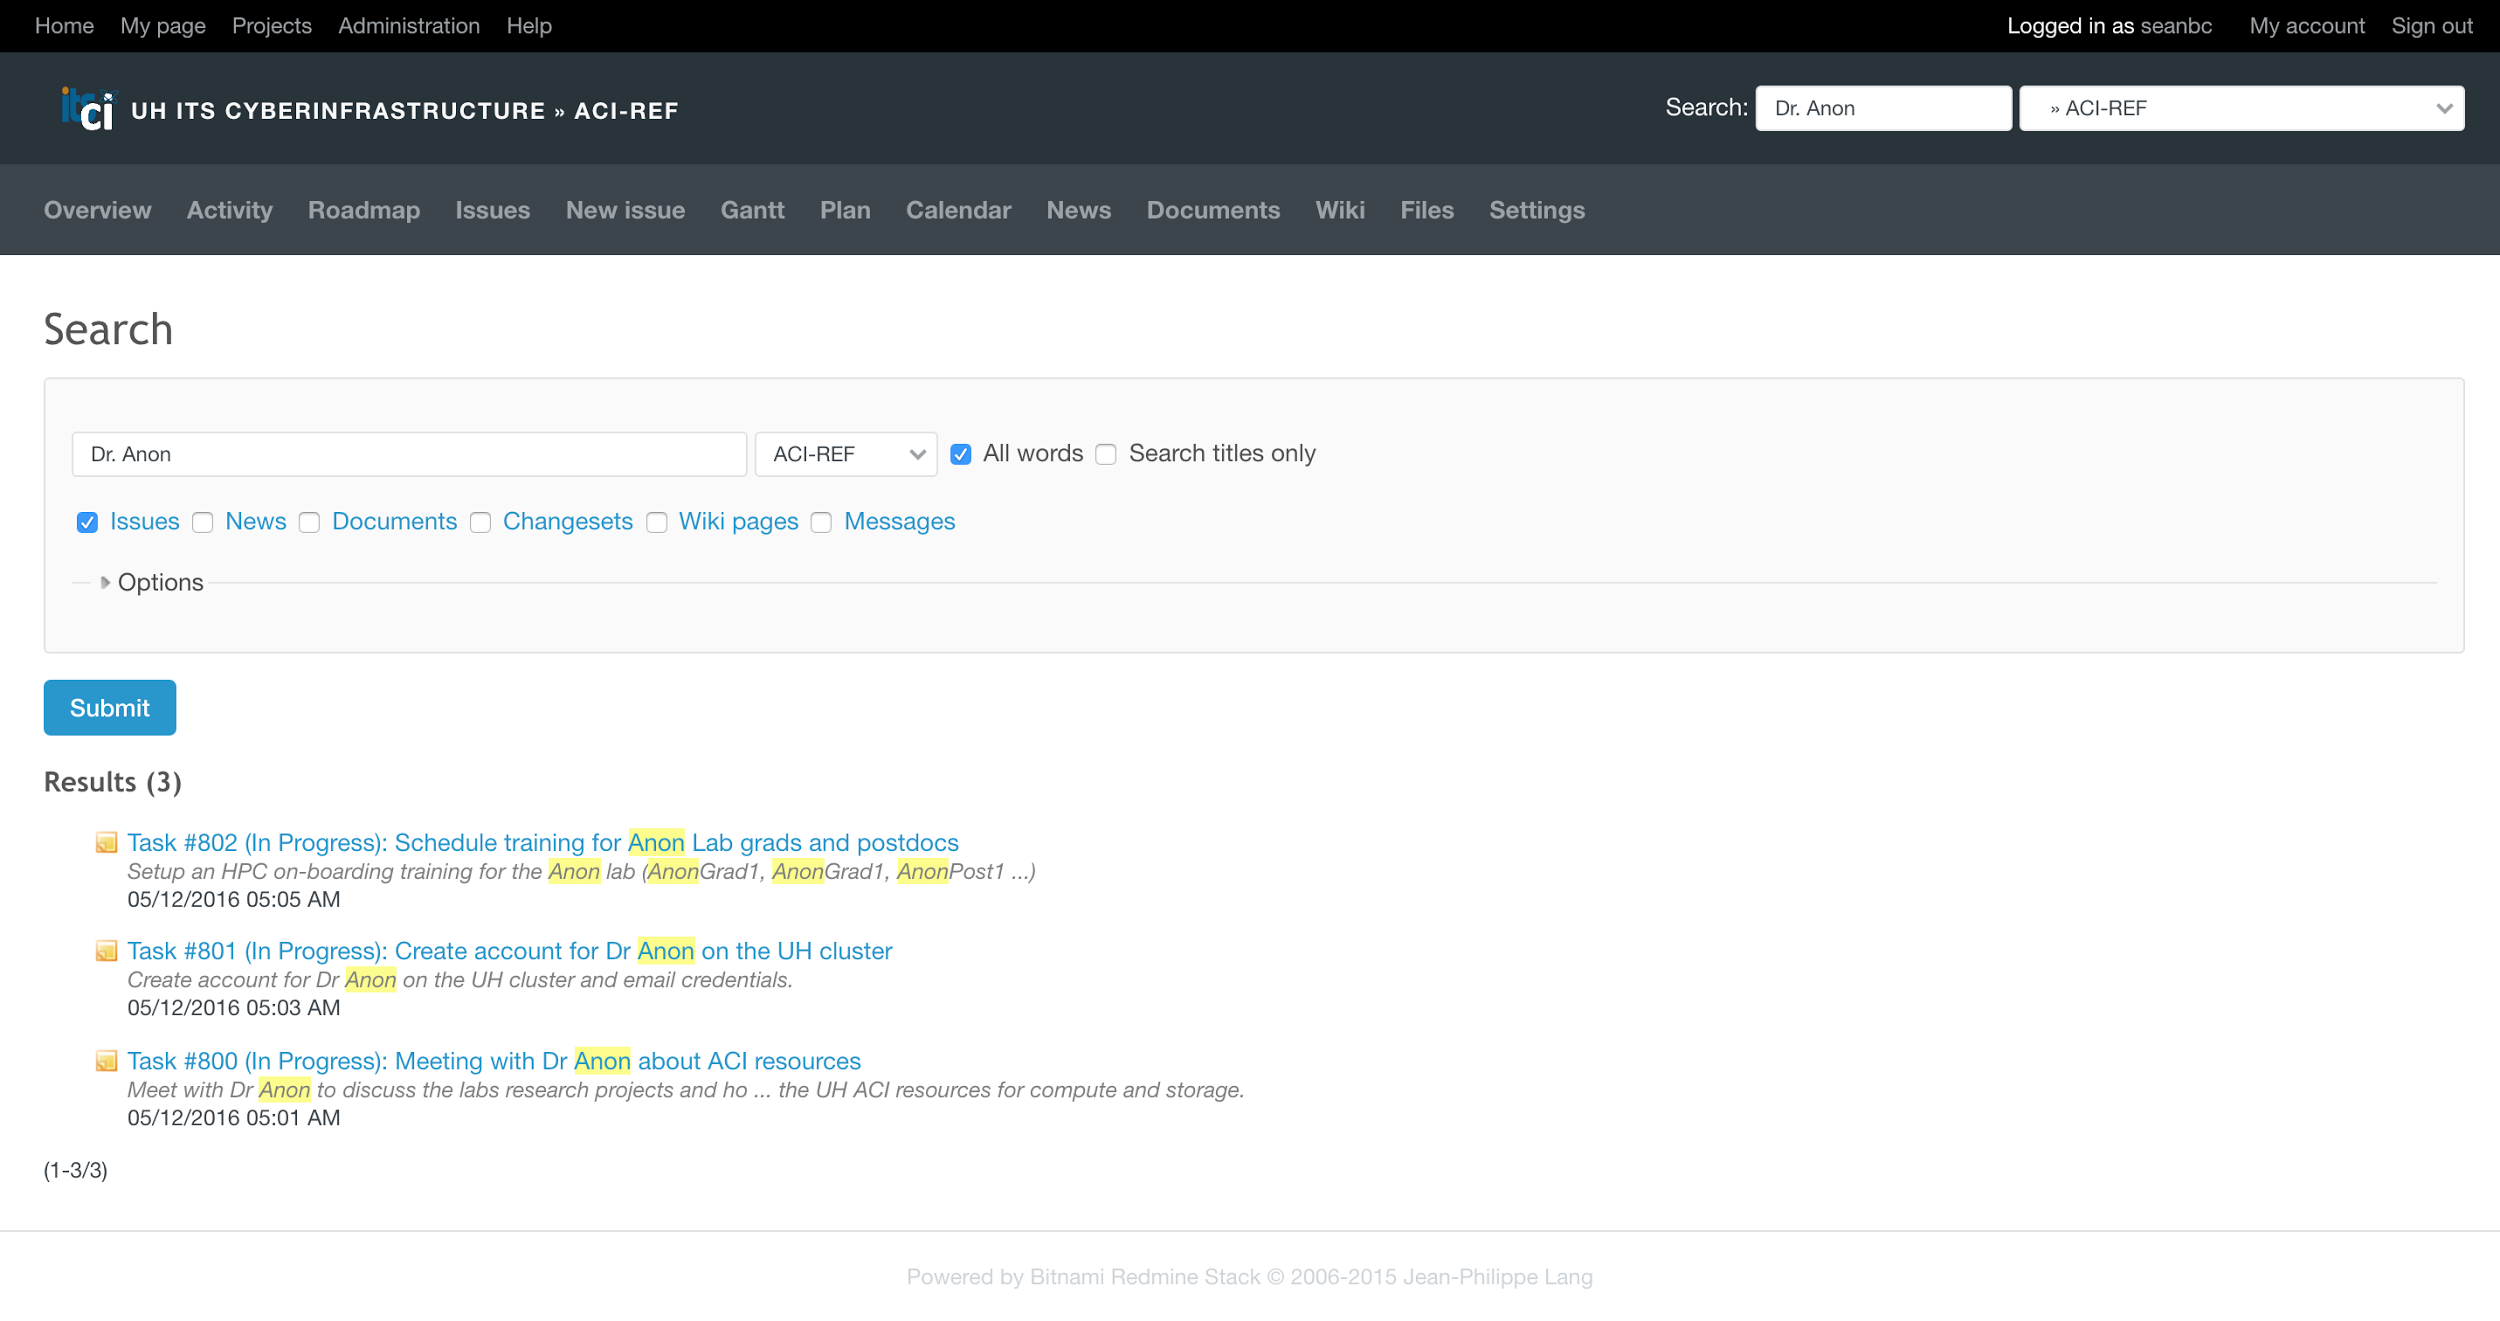
Task: Open the Settings tab
Action: point(1538,210)
